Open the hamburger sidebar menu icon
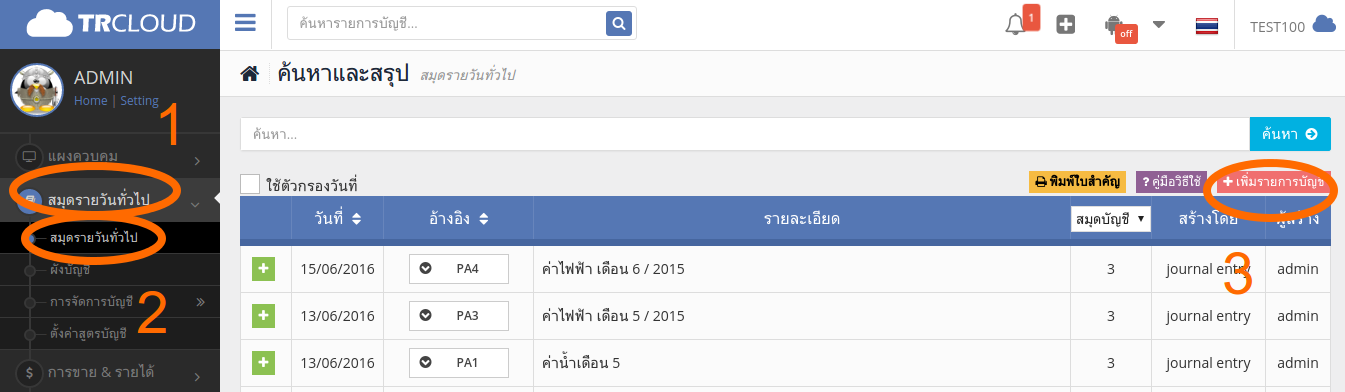The height and width of the screenshot is (392, 1345). pos(245,22)
